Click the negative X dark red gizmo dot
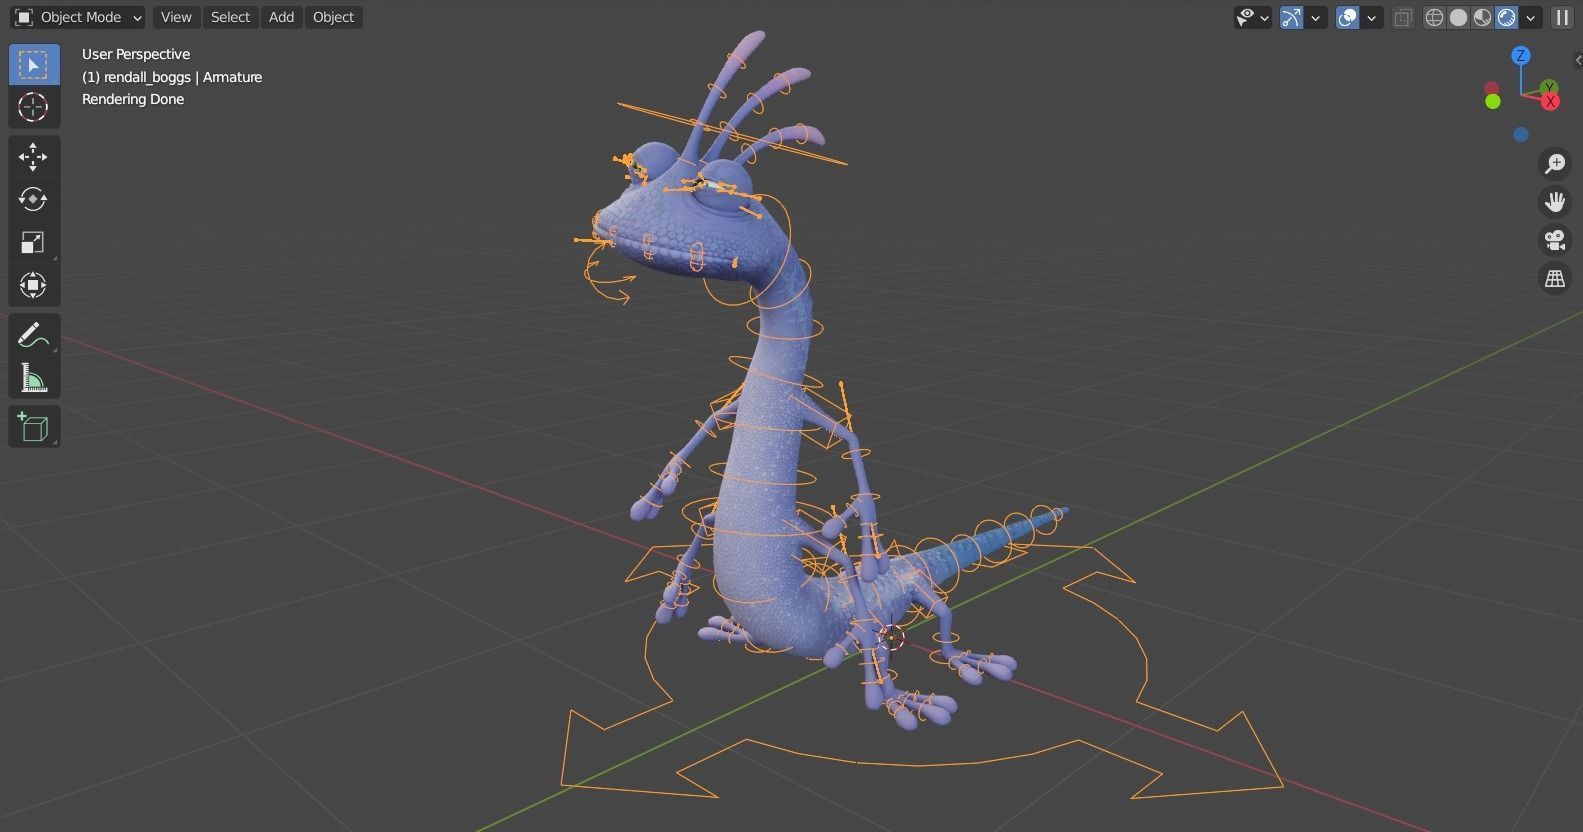 tap(1492, 89)
